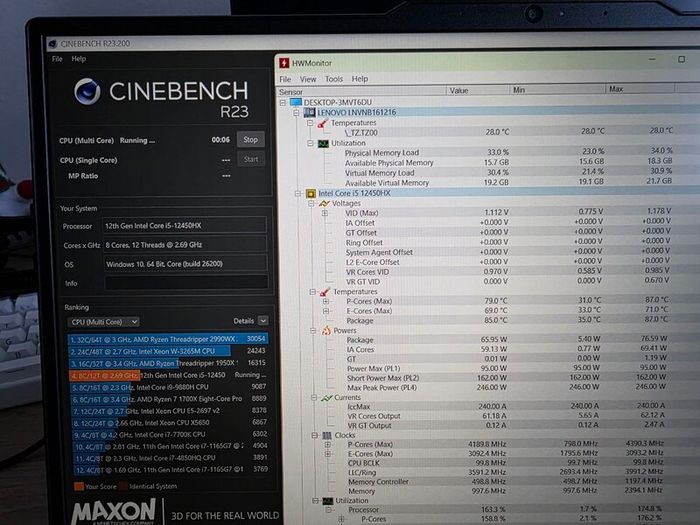Open the HWMonitor File menu
The width and height of the screenshot is (700, 525).
point(285,79)
